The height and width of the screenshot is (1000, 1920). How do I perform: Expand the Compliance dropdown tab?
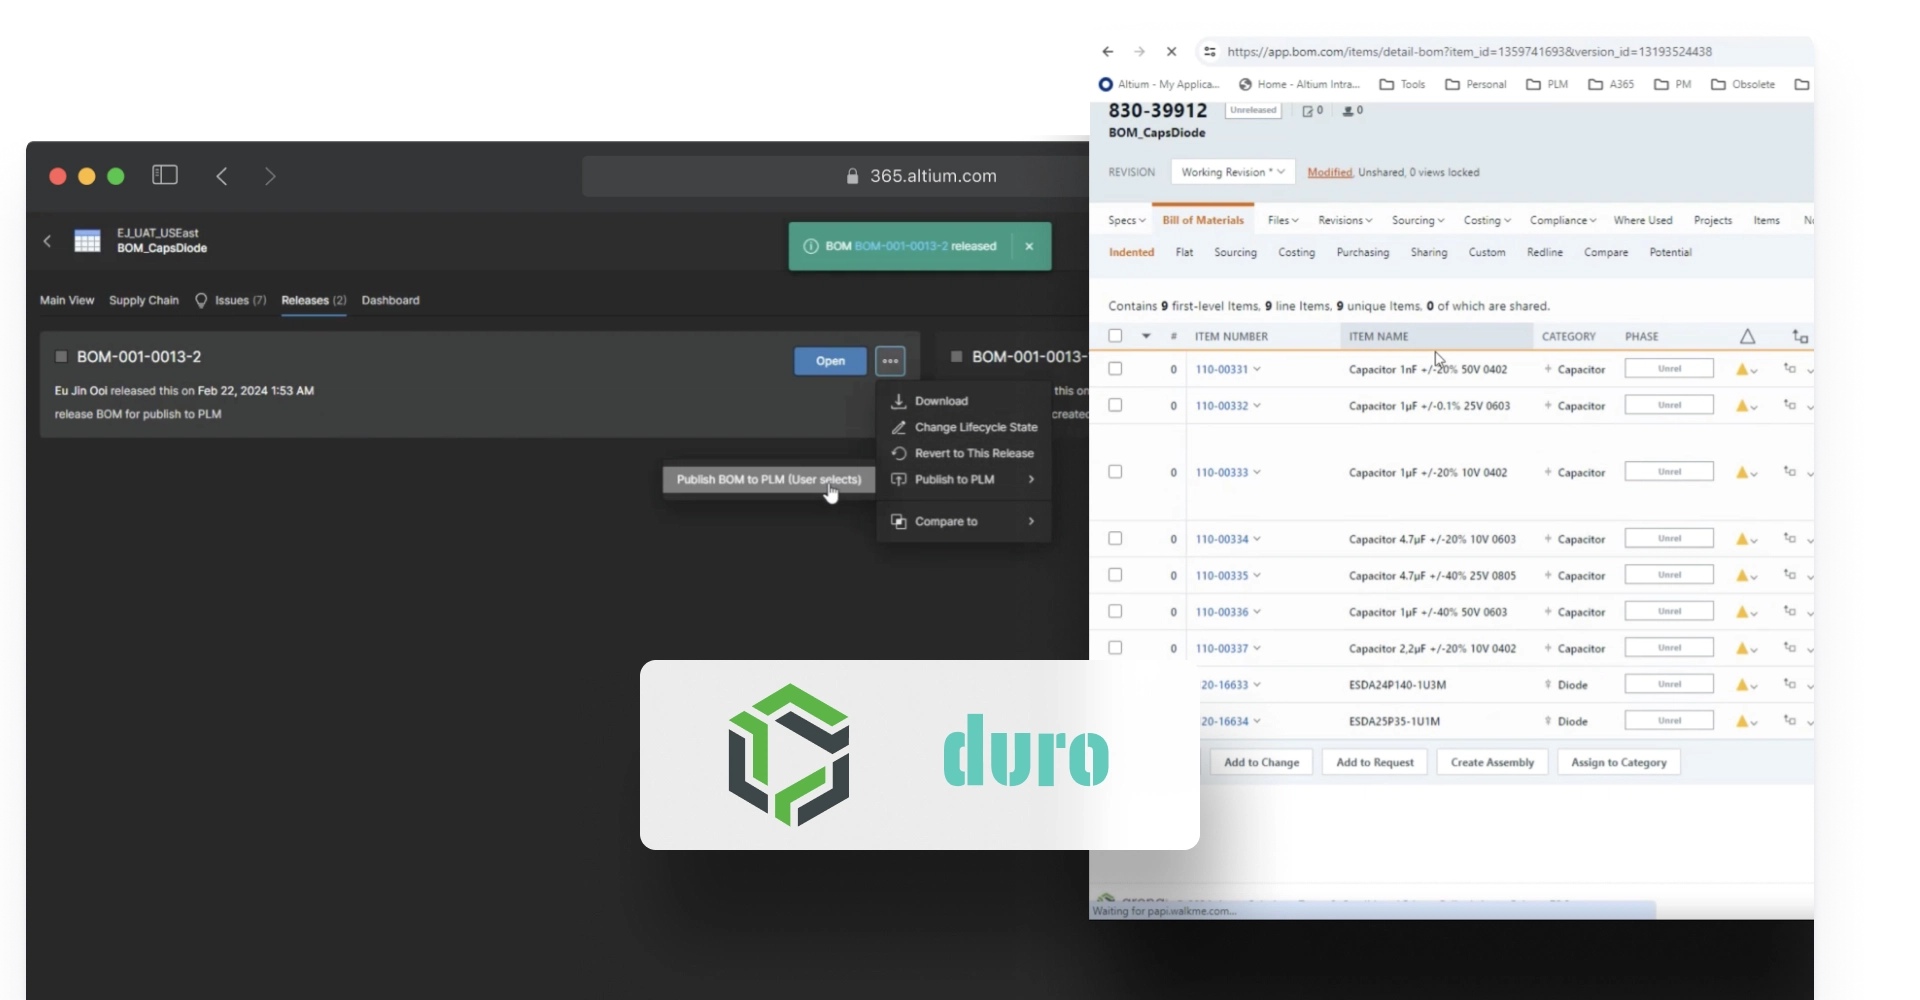1562,220
